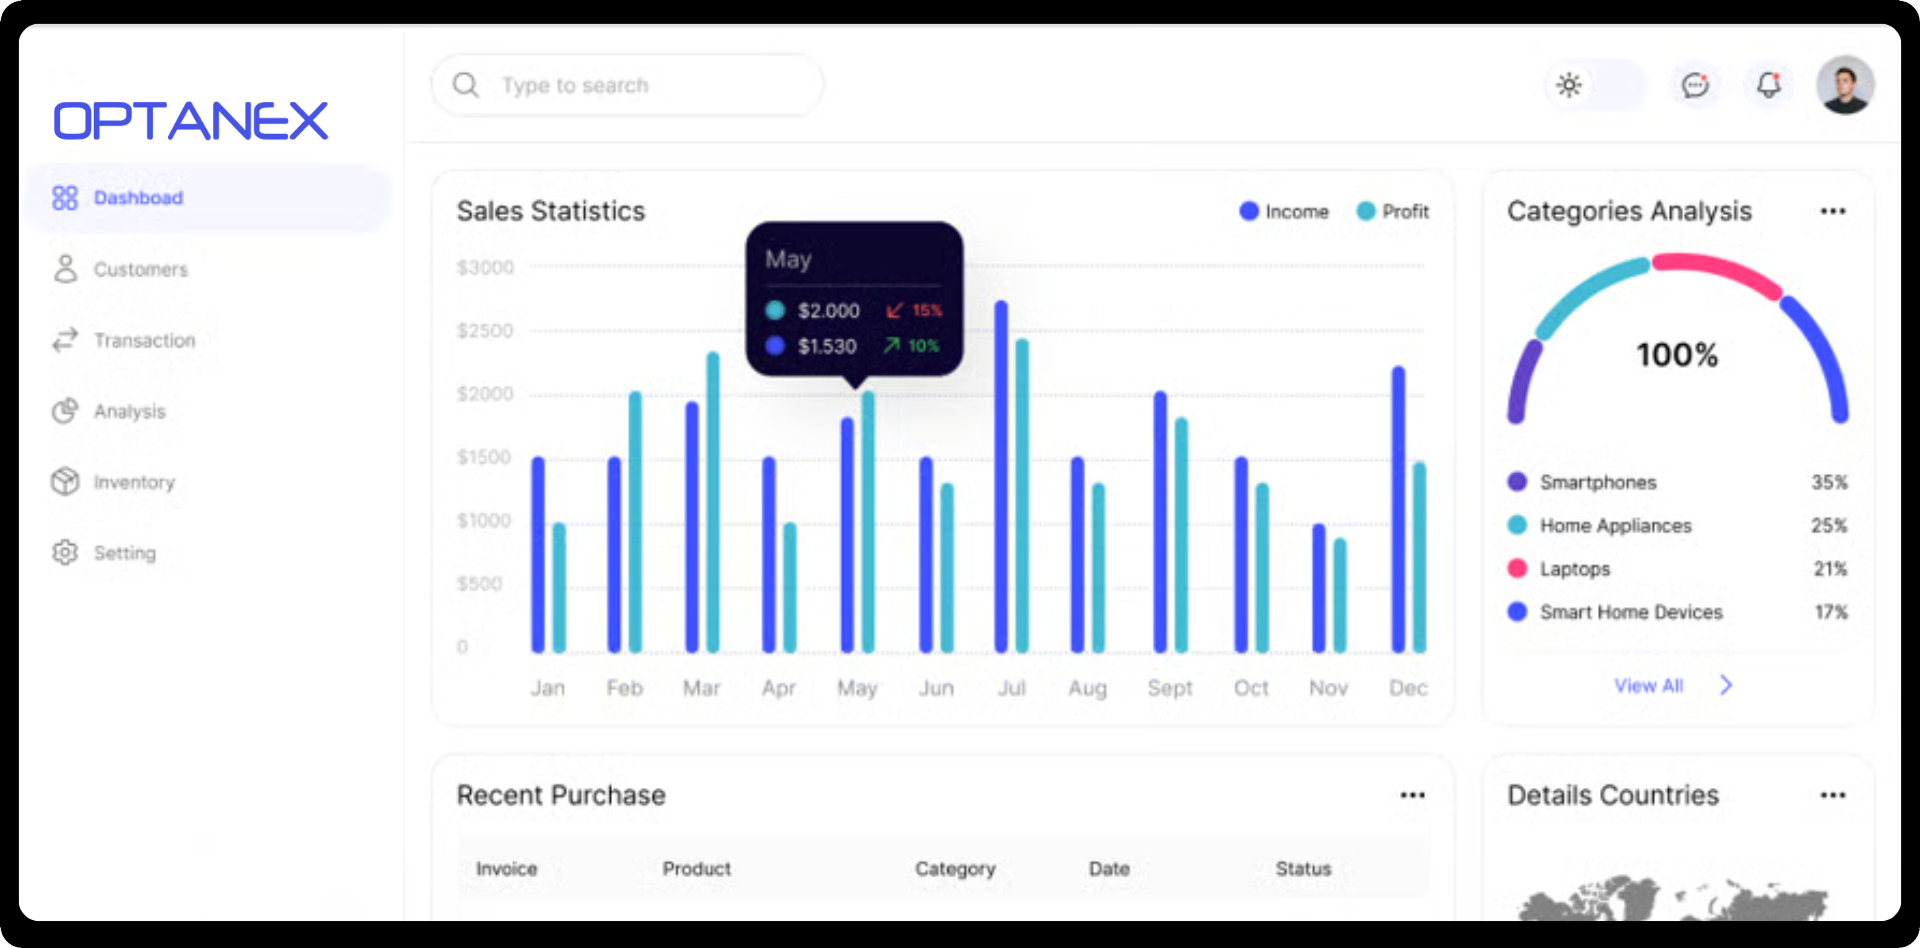Open Categories Analysis more options menu
Image resolution: width=1920 pixels, height=948 pixels.
tap(1832, 211)
